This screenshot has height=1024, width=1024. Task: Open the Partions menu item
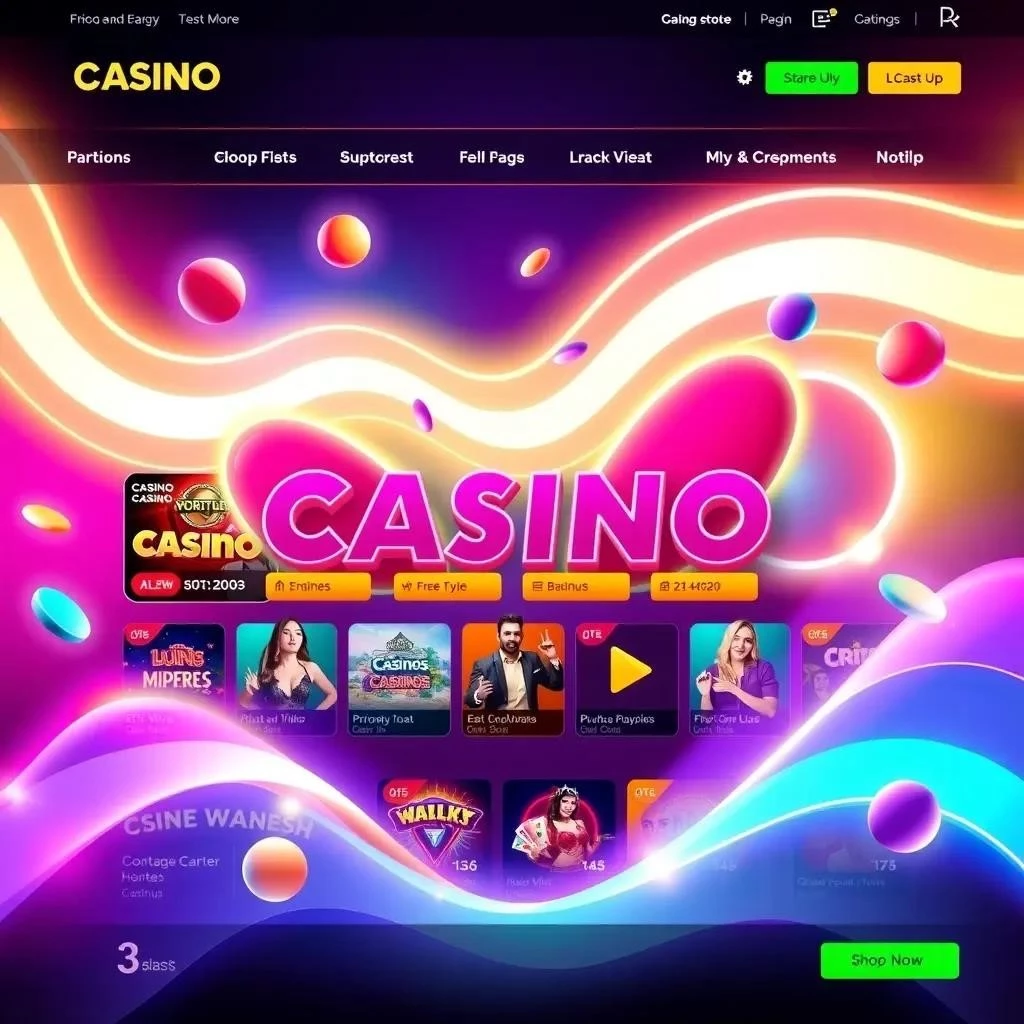point(99,157)
